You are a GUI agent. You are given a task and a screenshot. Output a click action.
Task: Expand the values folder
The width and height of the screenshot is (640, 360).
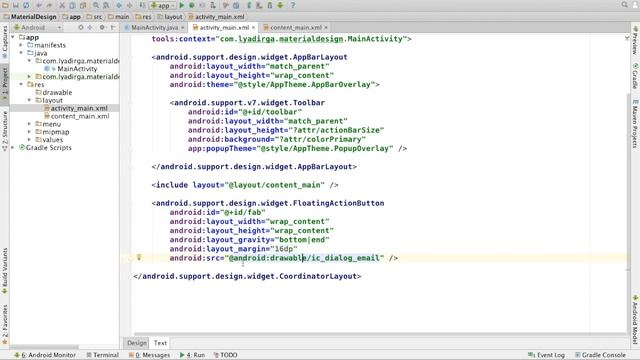click(x=29, y=140)
